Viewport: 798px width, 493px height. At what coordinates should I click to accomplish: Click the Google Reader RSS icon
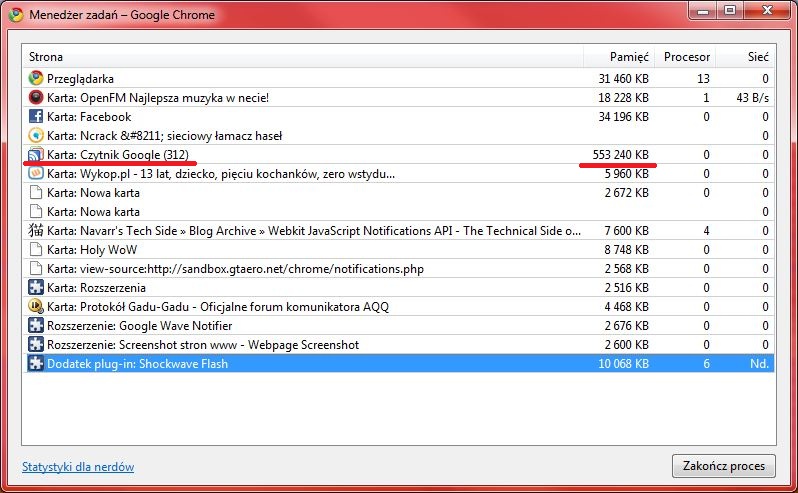click(36, 155)
